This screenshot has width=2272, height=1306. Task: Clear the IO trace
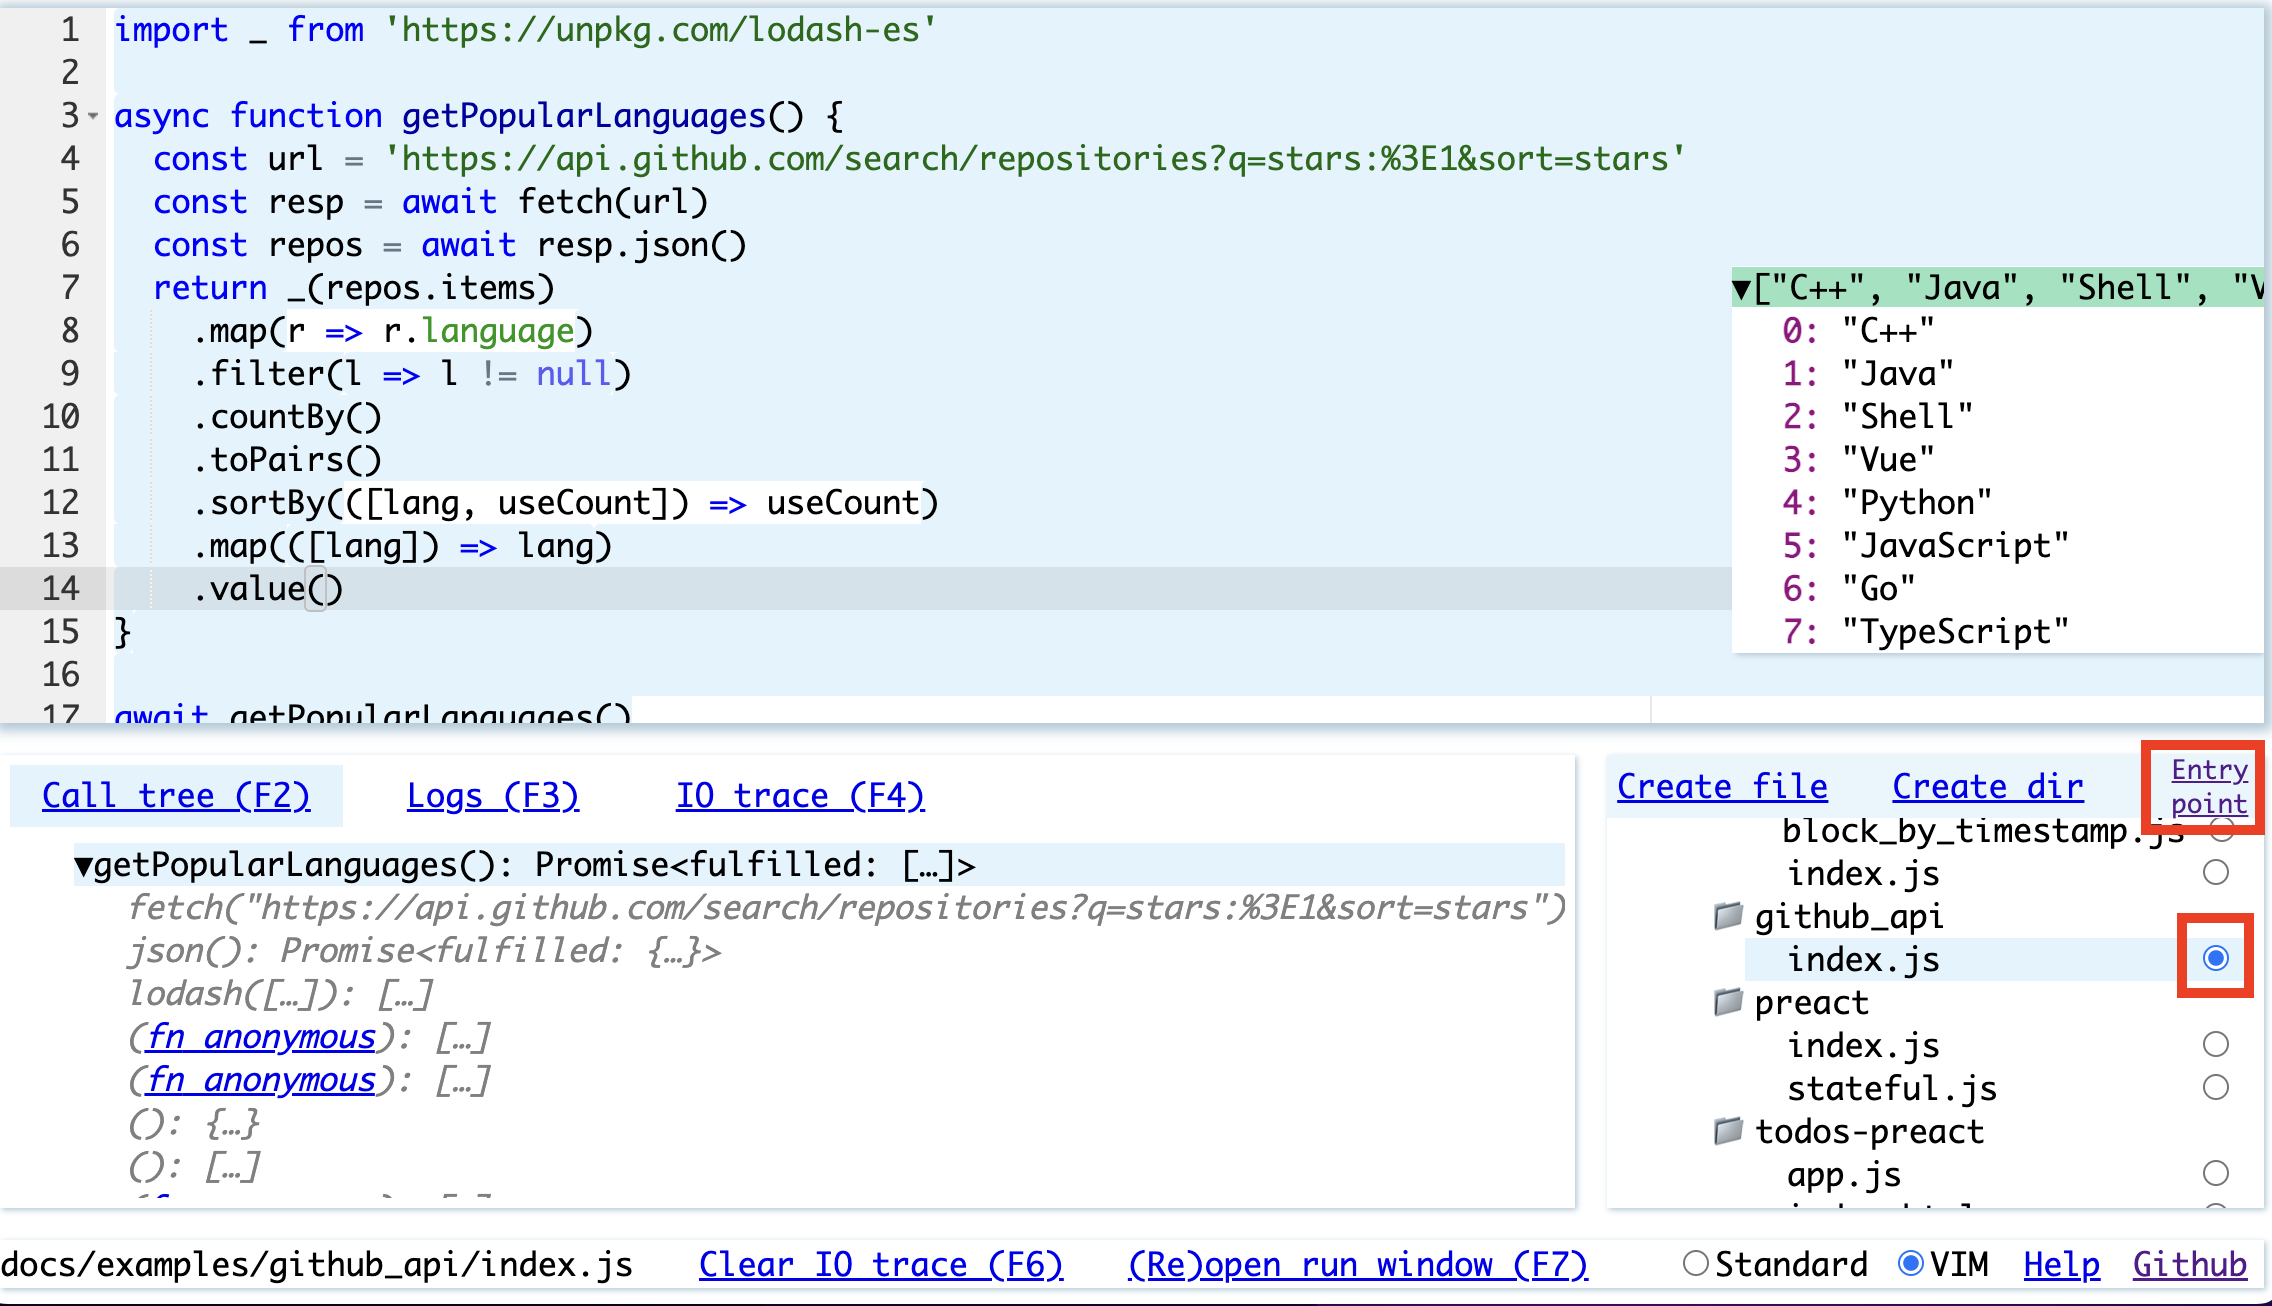880,1263
